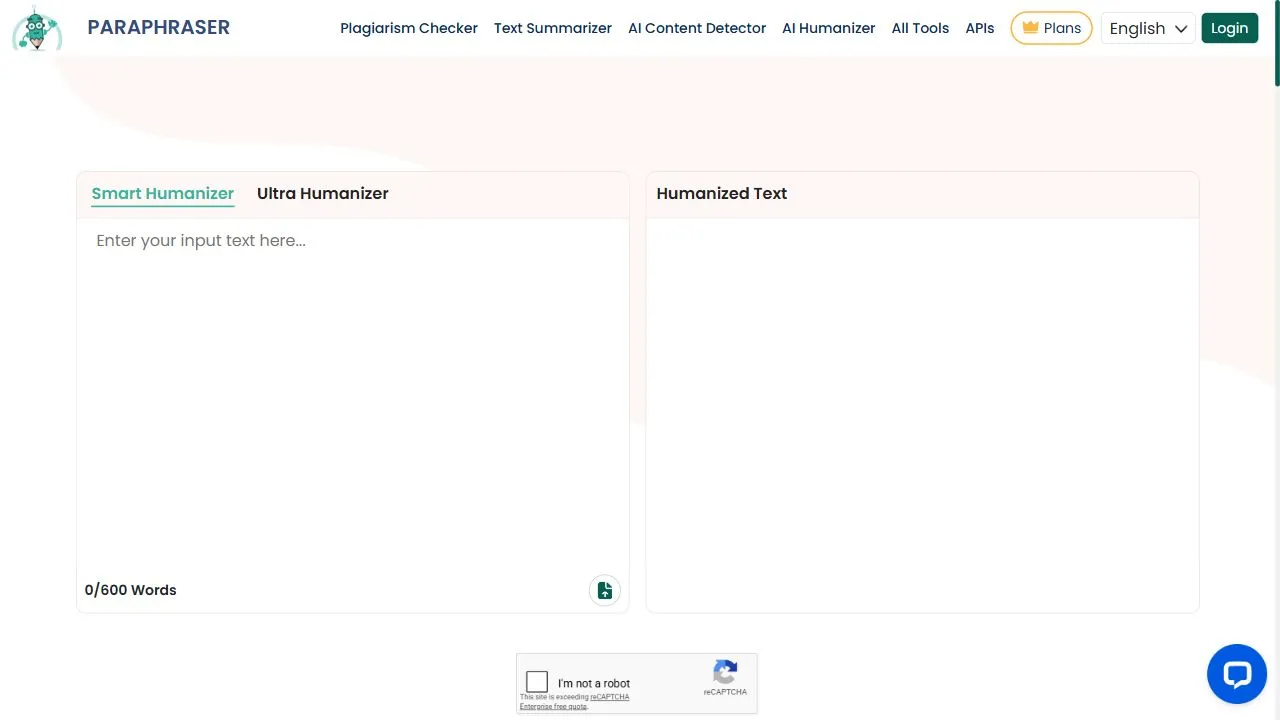Open APIs menu item
1280x720 pixels.
[x=980, y=28]
